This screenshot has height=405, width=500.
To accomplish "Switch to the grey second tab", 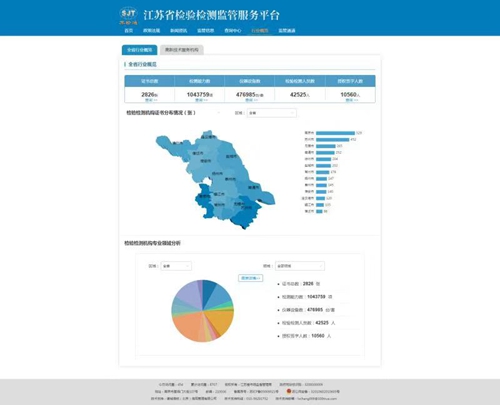I will (182, 50).
